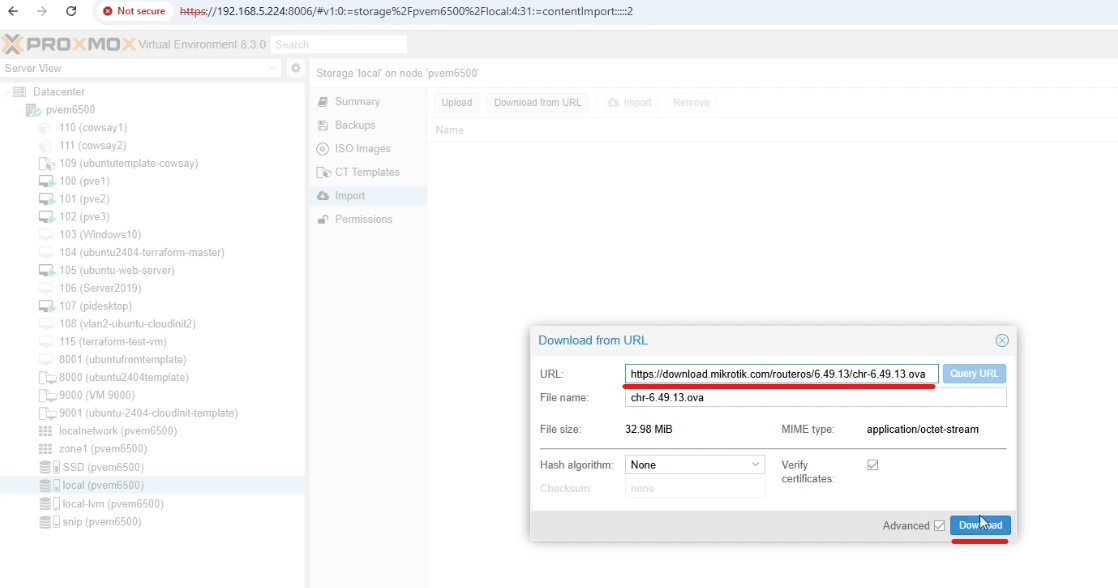Focus the Proxmox Search box
Image resolution: width=1118 pixels, height=588 pixels.
click(x=339, y=44)
